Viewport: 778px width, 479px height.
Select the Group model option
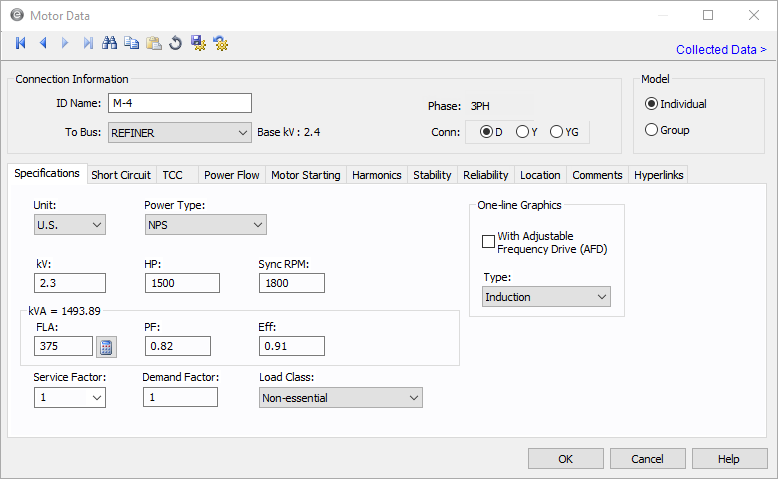pyautogui.click(x=652, y=130)
